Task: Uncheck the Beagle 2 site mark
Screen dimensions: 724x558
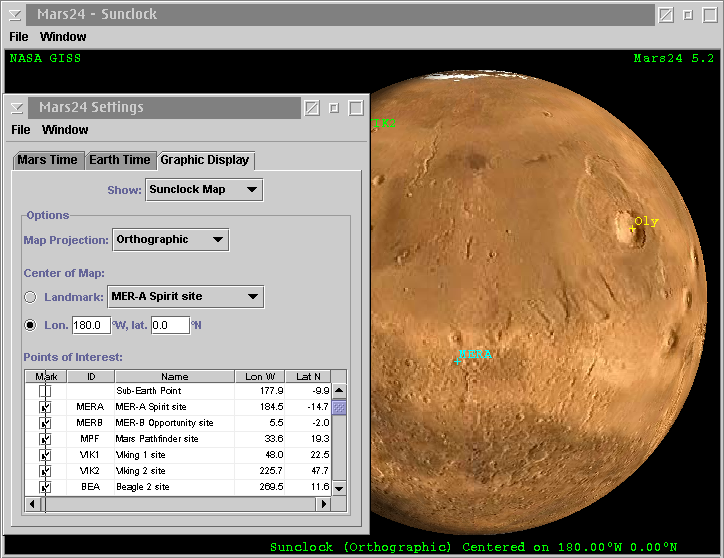Action: click(x=45, y=487)
